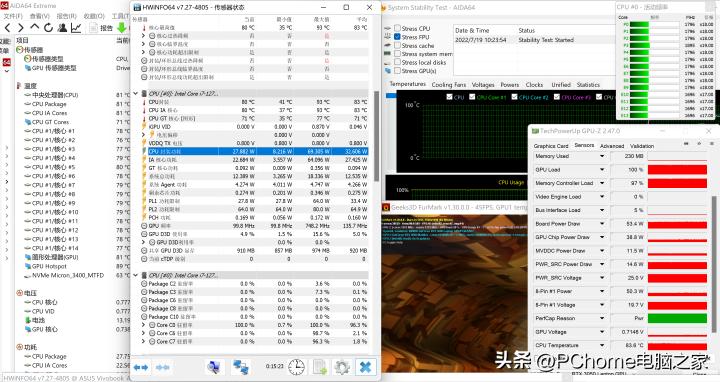720x382 pixels.
Task: Open the 文件(F) menu in AIDA64
Action: 13,16
